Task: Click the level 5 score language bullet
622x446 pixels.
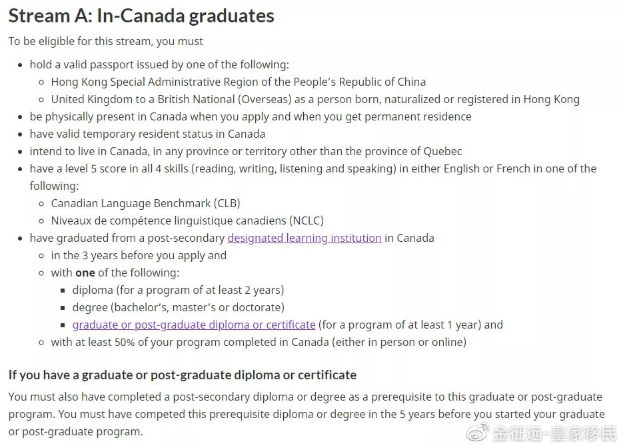Action: (x=313, y=177)
